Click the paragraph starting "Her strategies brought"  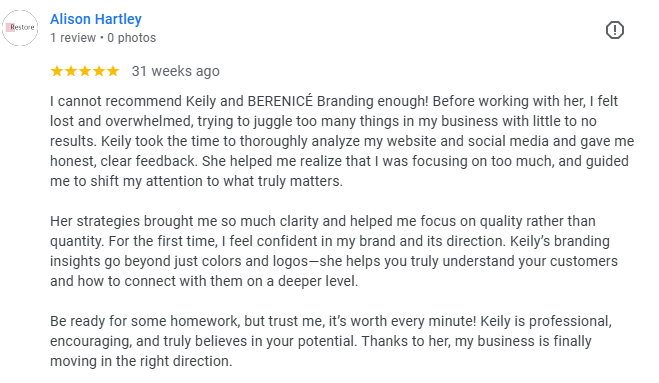point(334,251)
